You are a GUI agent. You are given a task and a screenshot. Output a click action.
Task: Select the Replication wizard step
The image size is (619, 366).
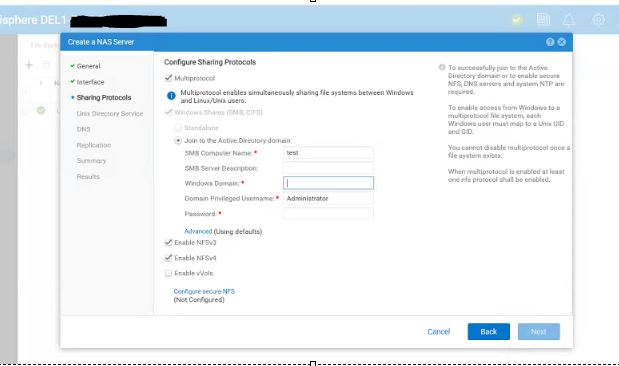(x=94, y=145)
